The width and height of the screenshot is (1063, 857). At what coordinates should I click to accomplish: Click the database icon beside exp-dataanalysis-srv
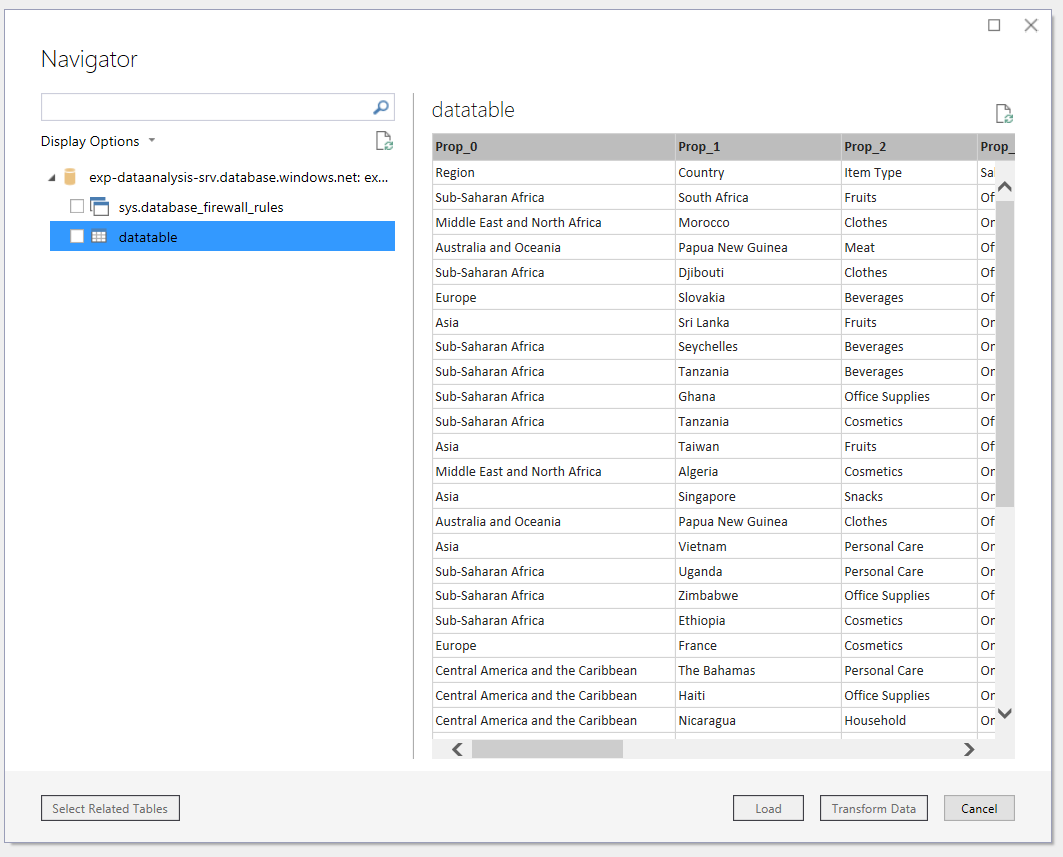click(x=68, y=176)
